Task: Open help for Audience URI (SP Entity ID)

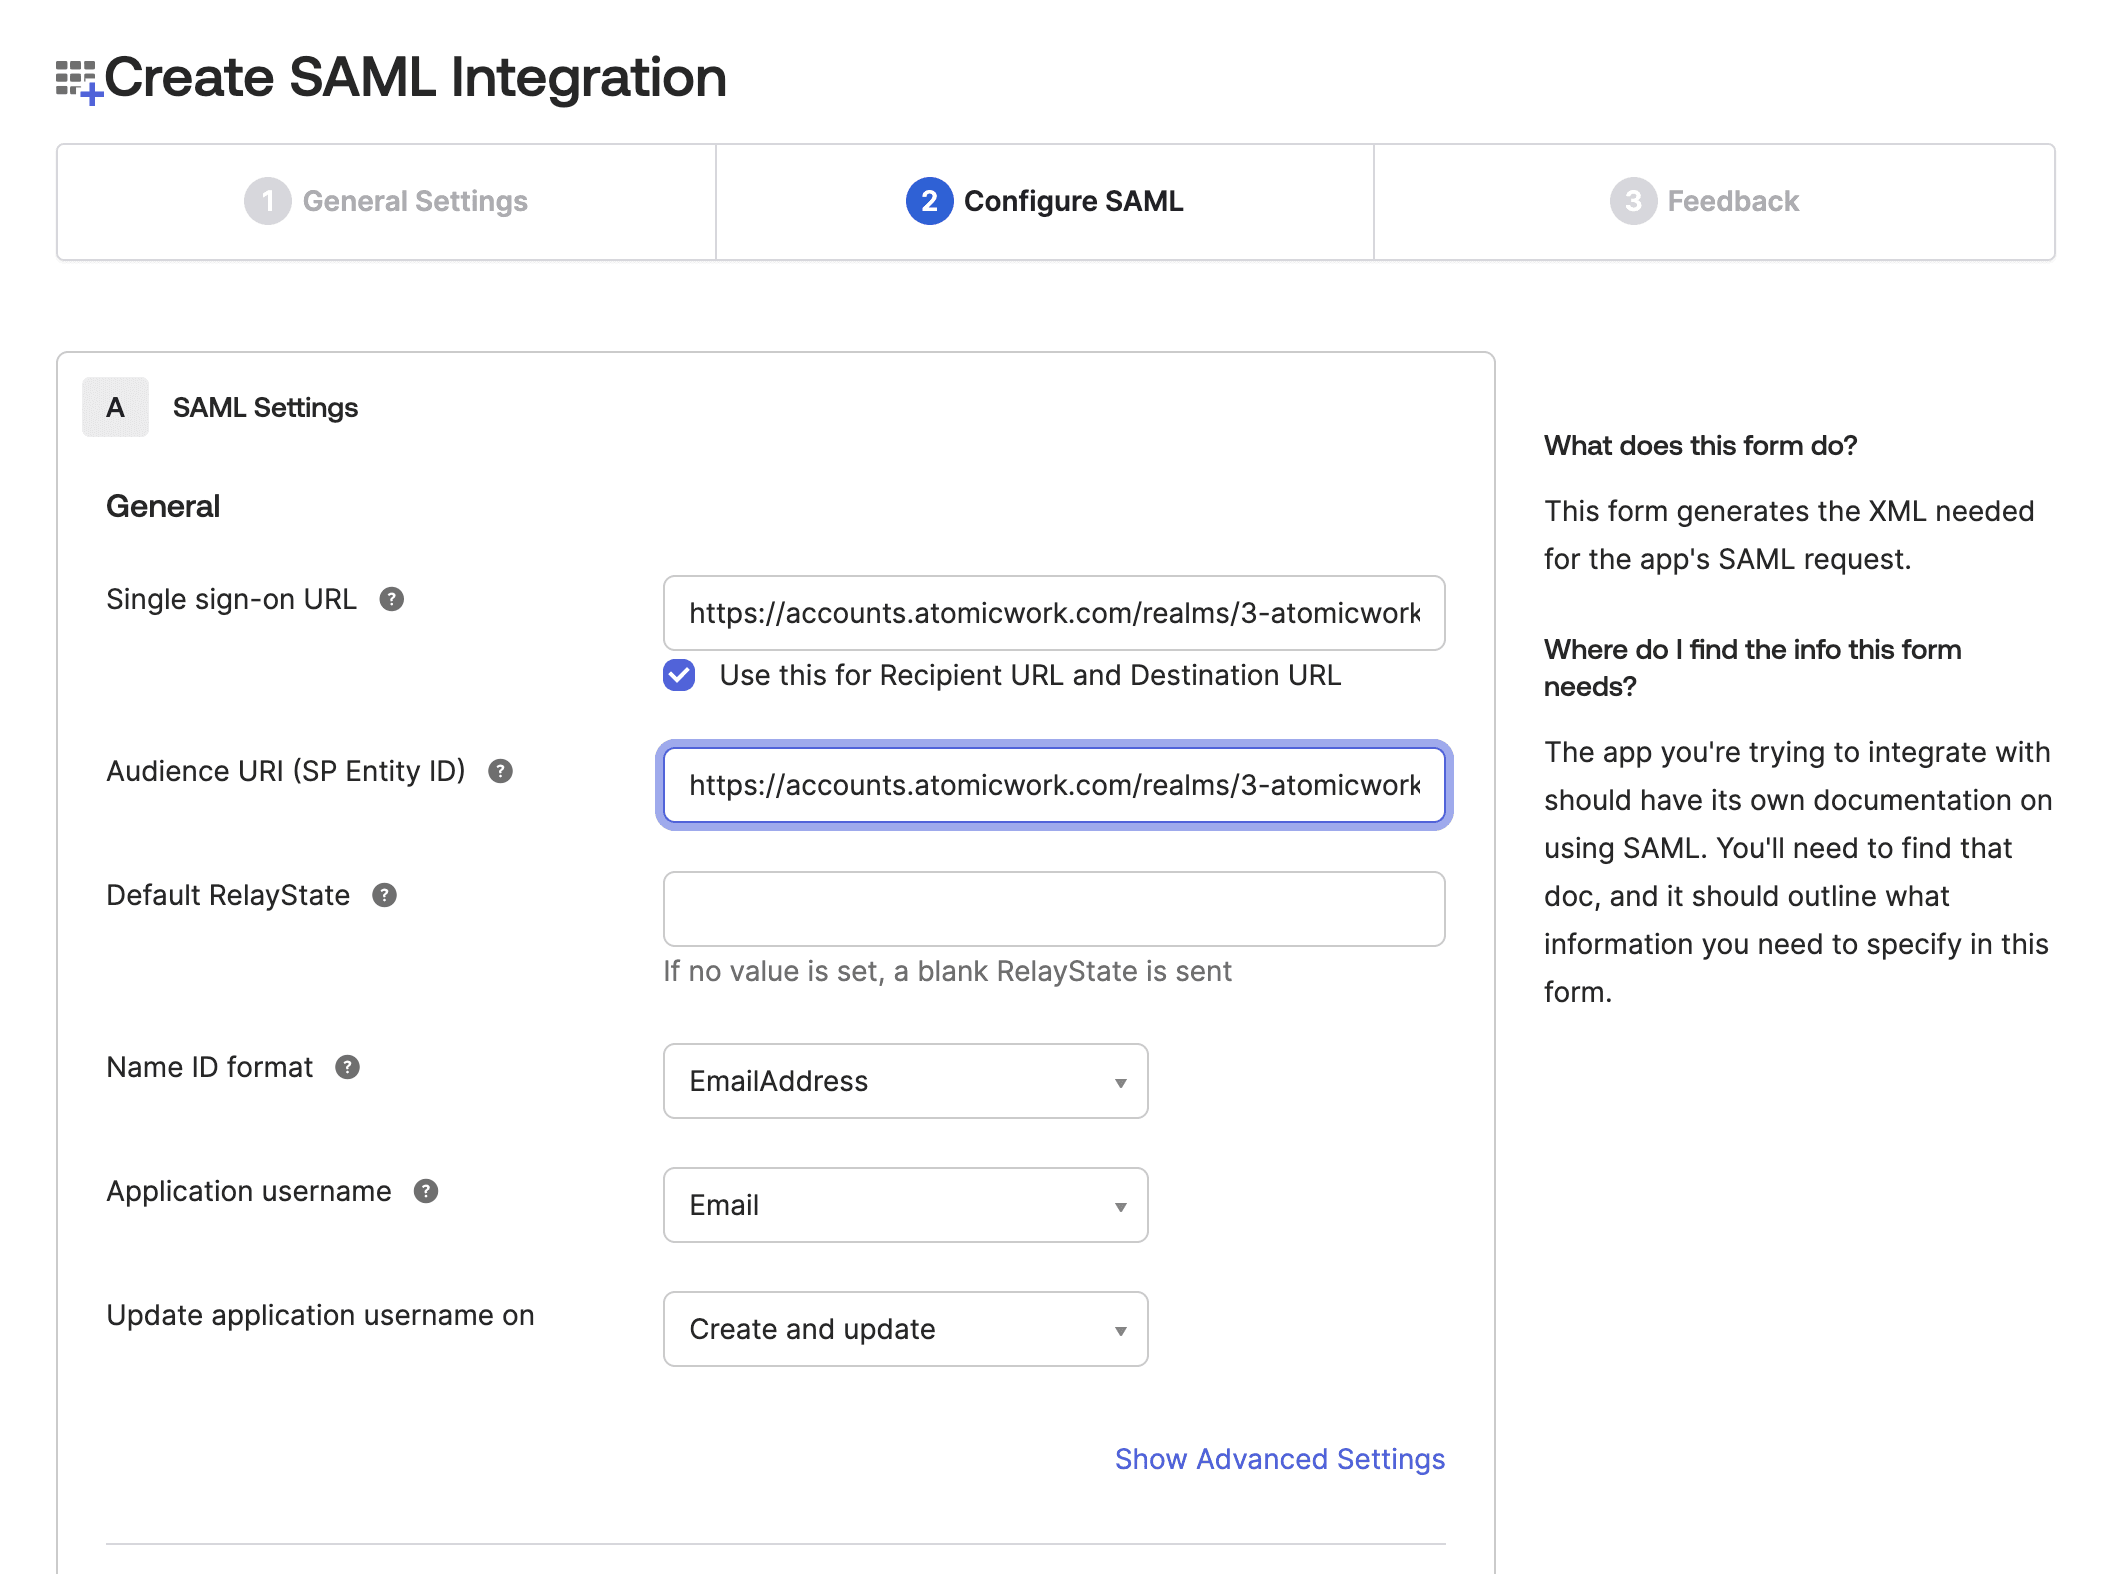Action: [x=500, y=771]
